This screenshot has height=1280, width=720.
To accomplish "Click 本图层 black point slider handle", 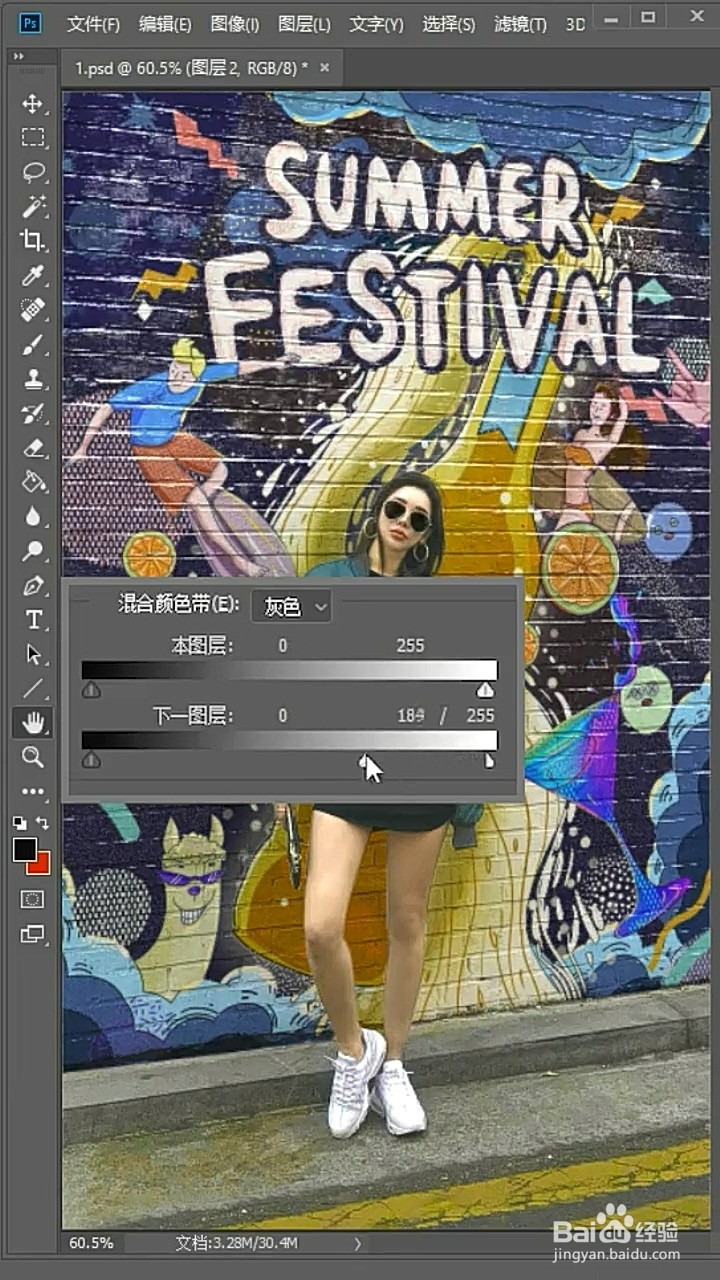I will (x=91, y=690).
